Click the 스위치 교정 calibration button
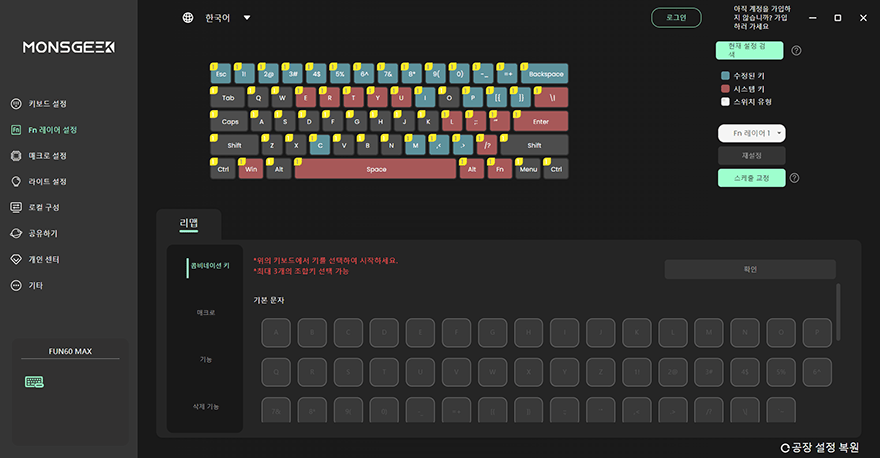The height and width of the screenshot is (458, 880). point(751,178)
